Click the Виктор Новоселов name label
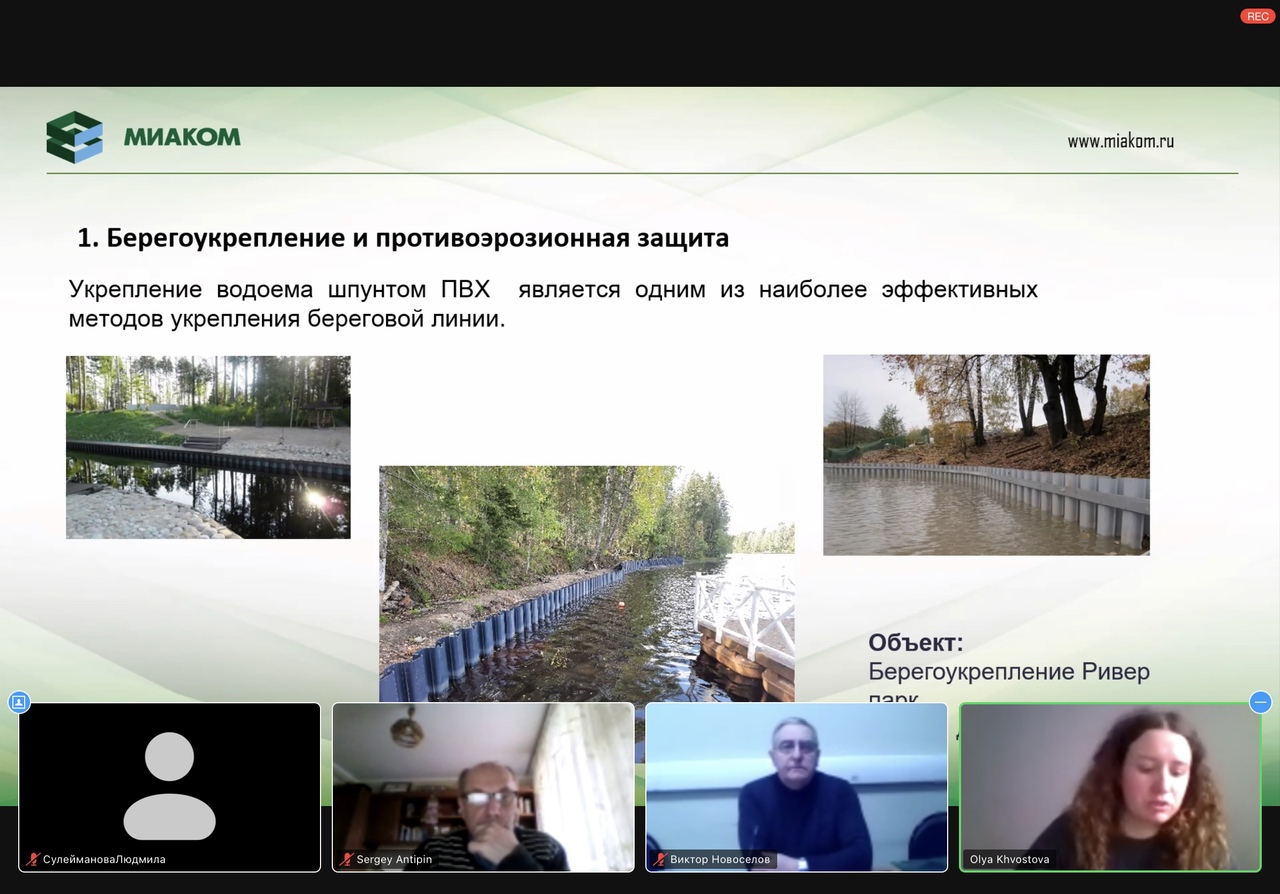 coord(720,859)
